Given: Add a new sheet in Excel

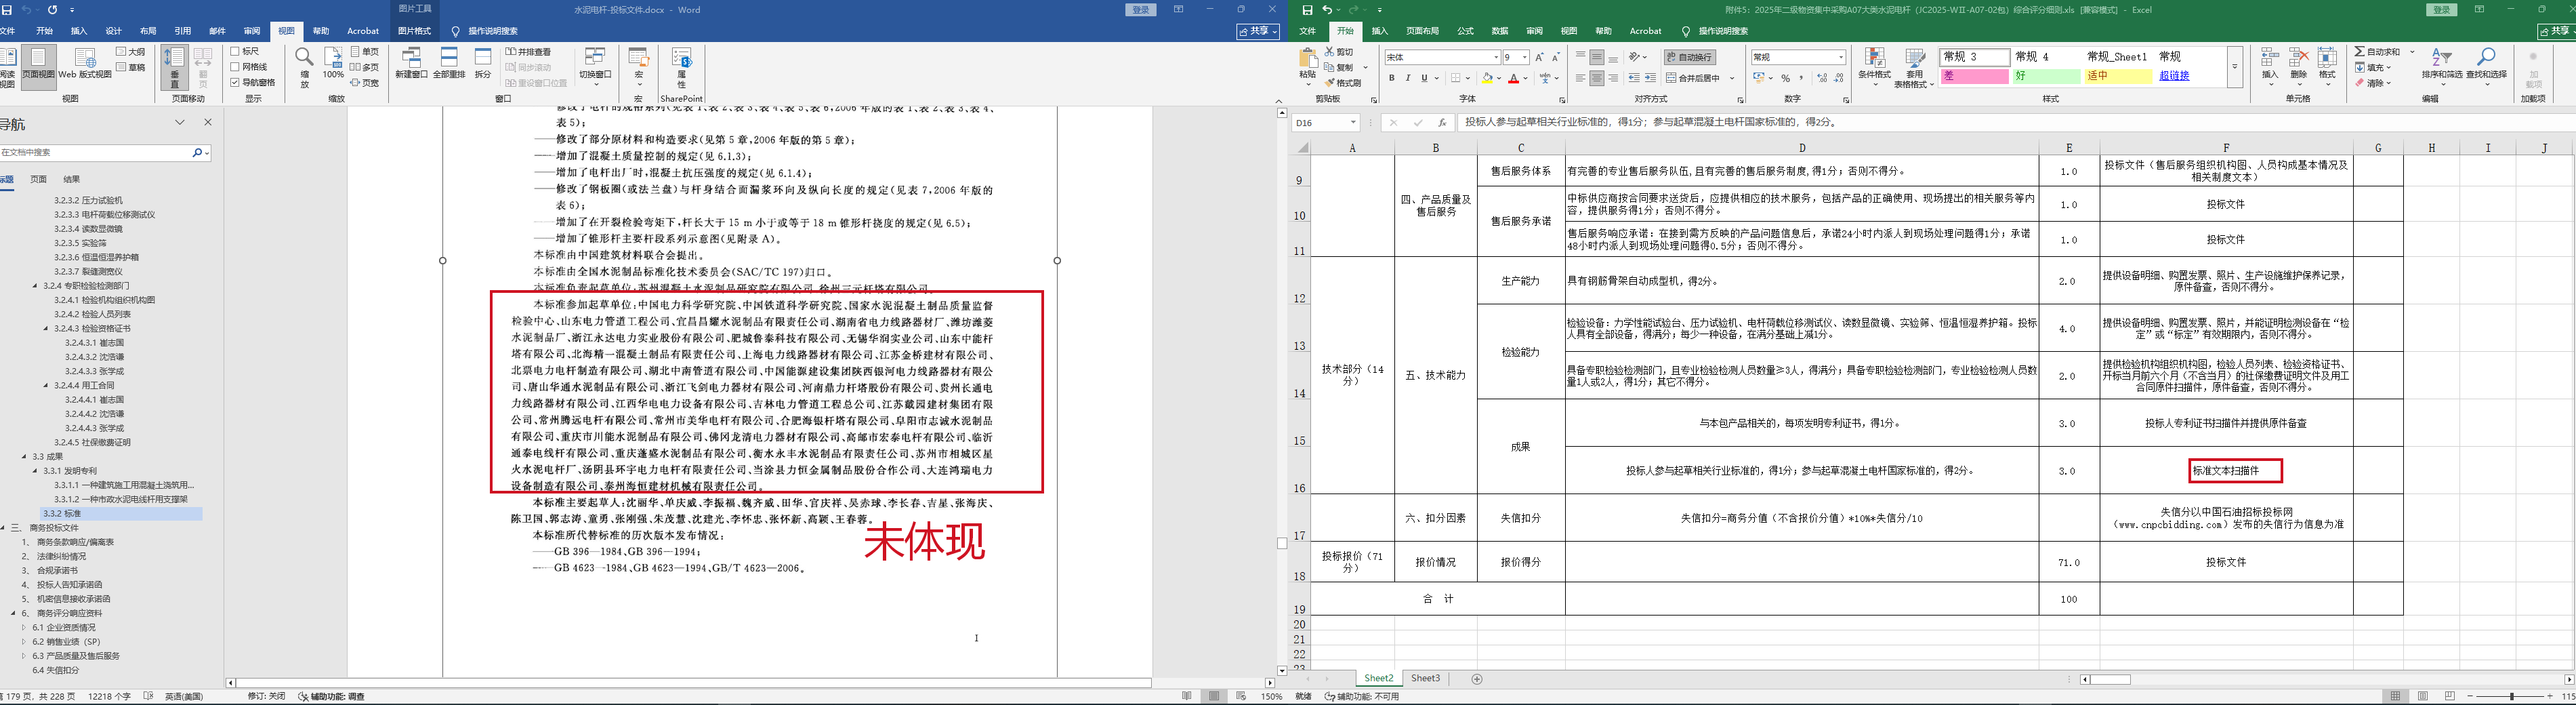Looking at the screenshot, I should click(1477, 679).
